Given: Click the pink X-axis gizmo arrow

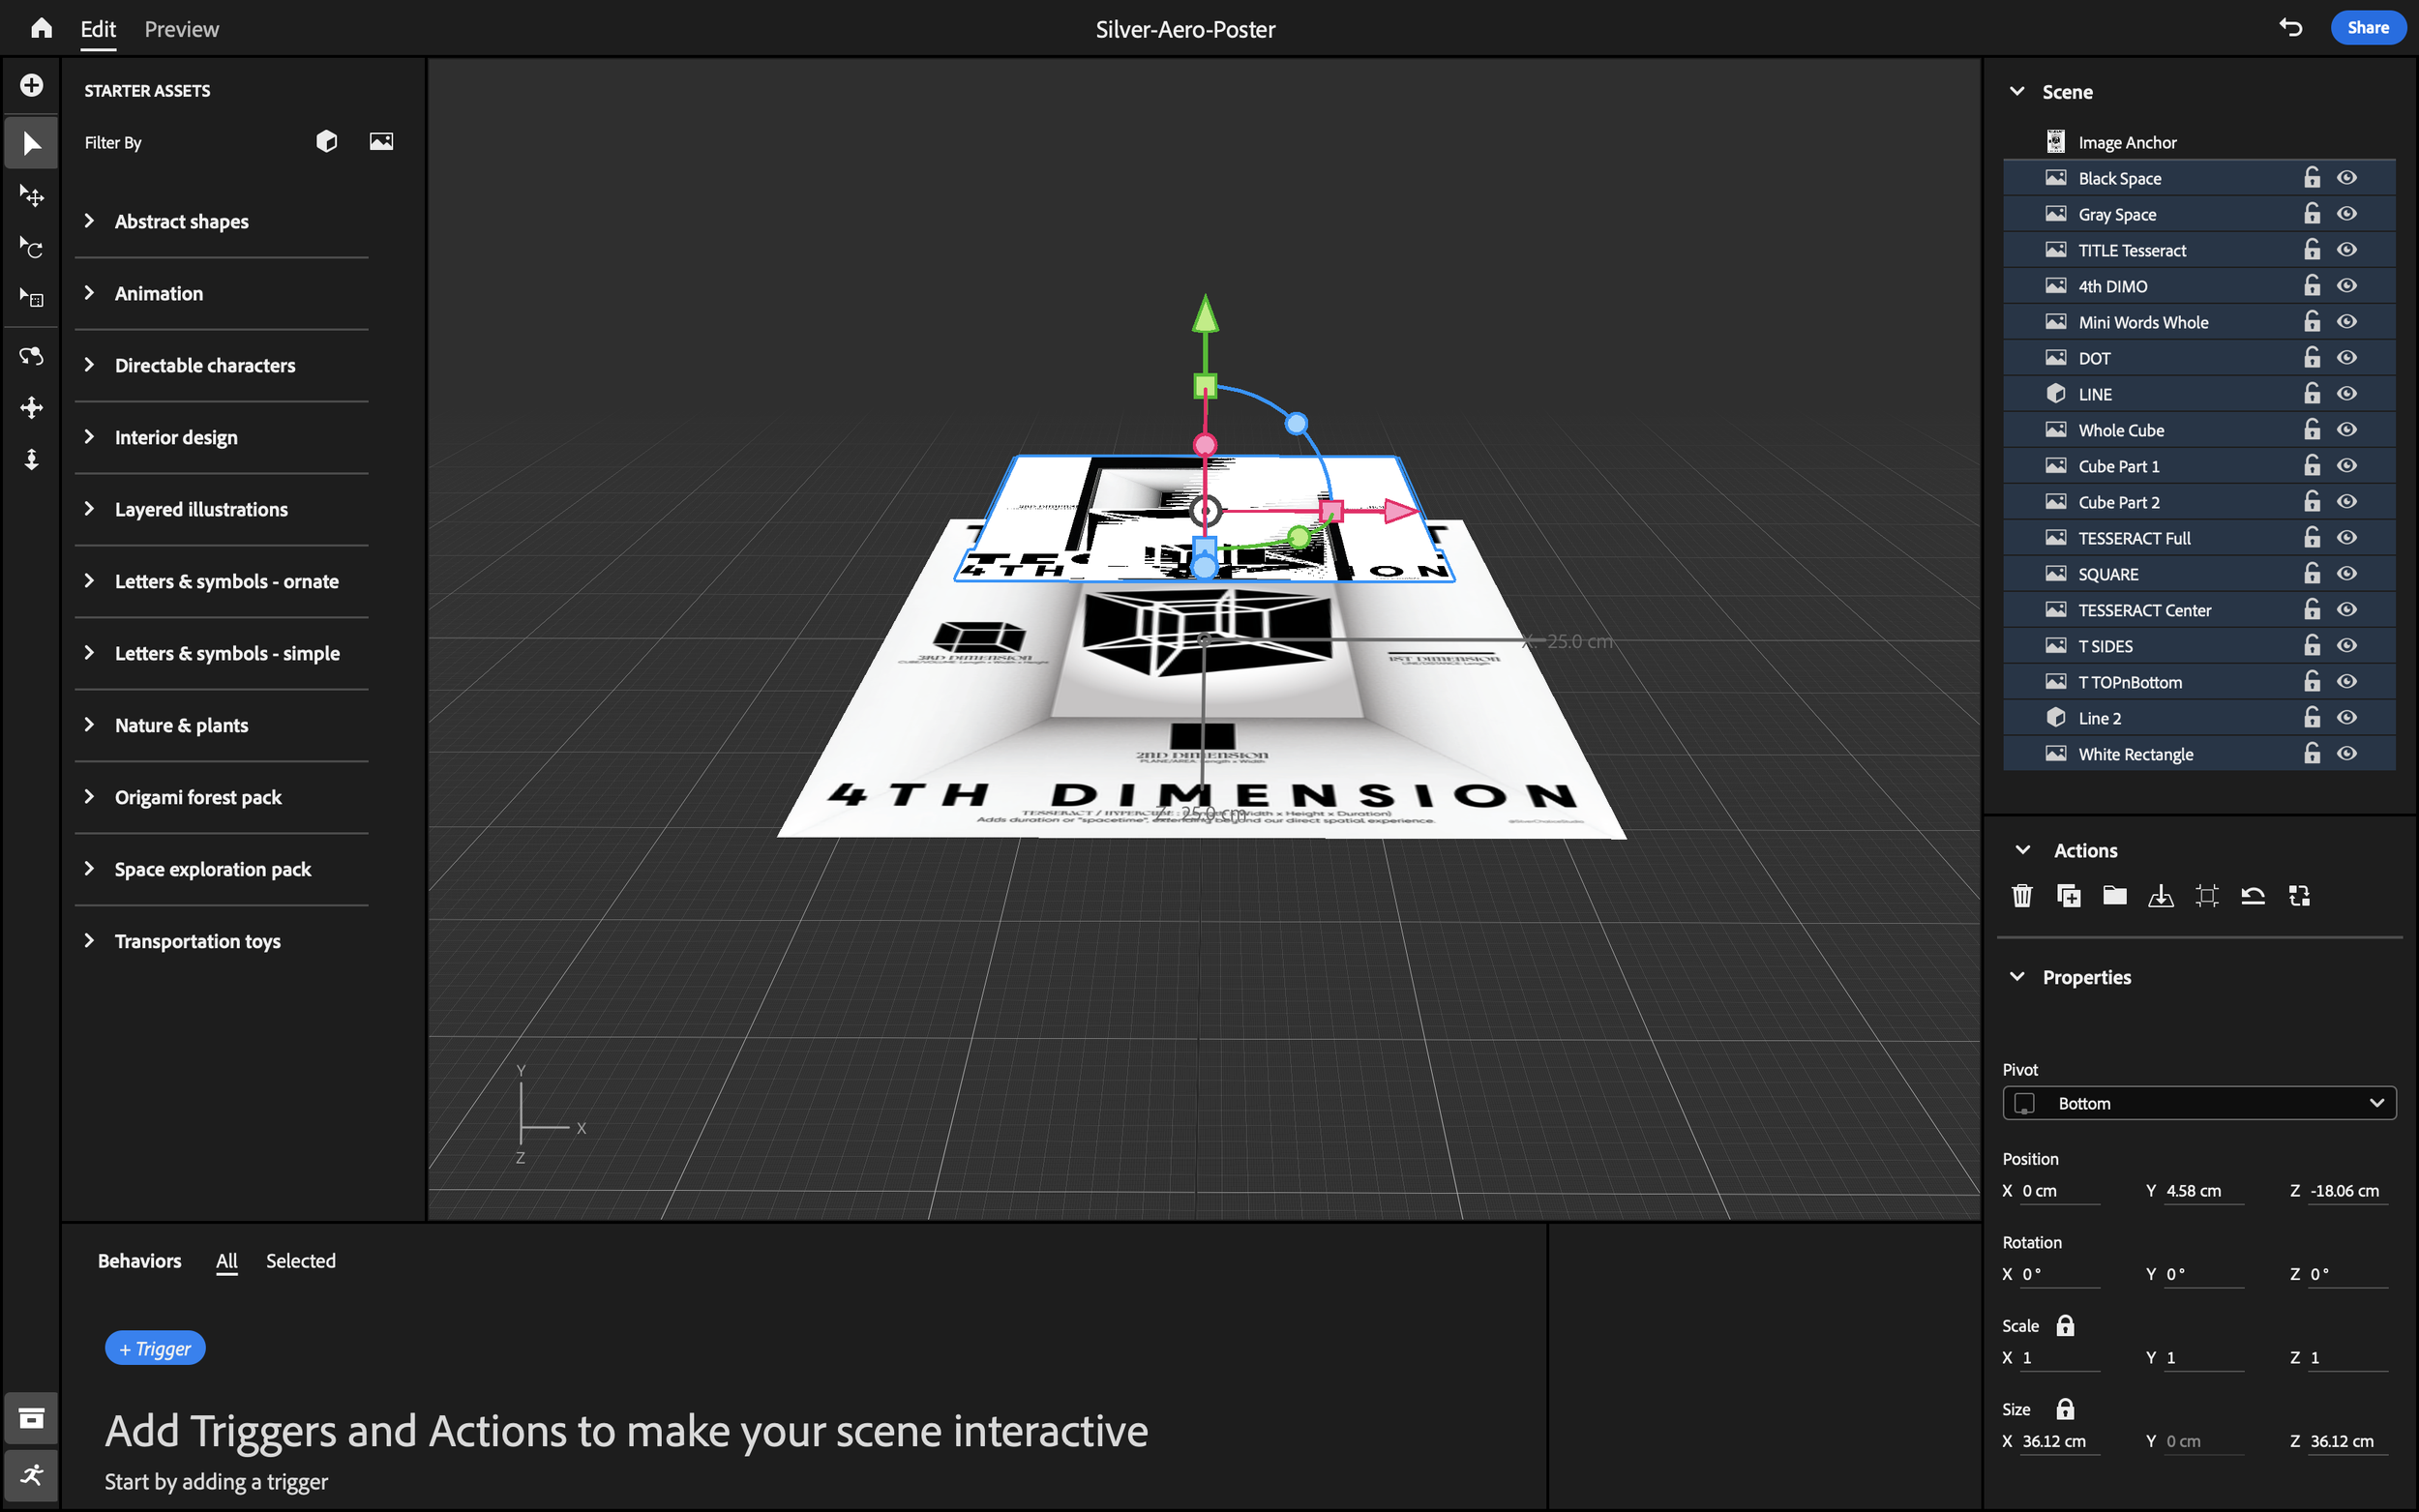Looking at the screenshot, I should click(x=1400, y=511).
